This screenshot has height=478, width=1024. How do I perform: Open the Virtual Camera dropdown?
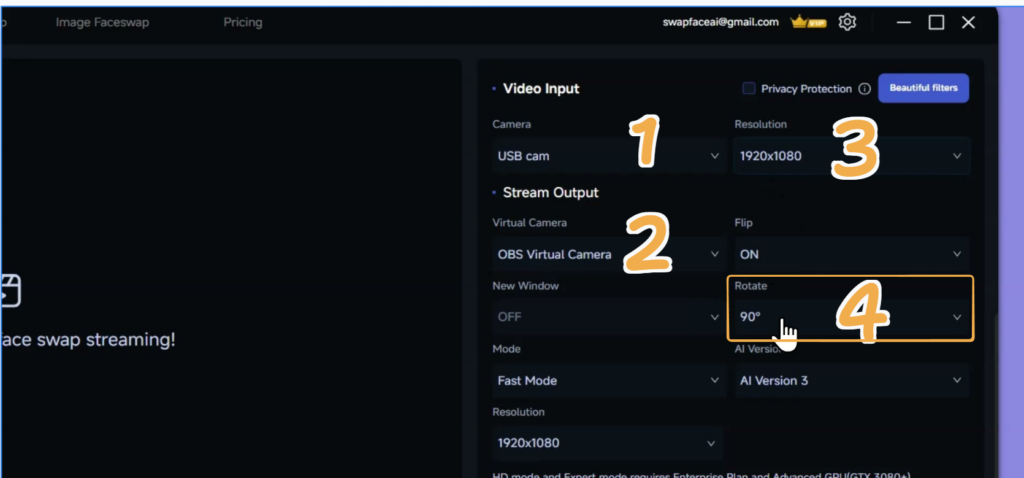tap(608, 254)
